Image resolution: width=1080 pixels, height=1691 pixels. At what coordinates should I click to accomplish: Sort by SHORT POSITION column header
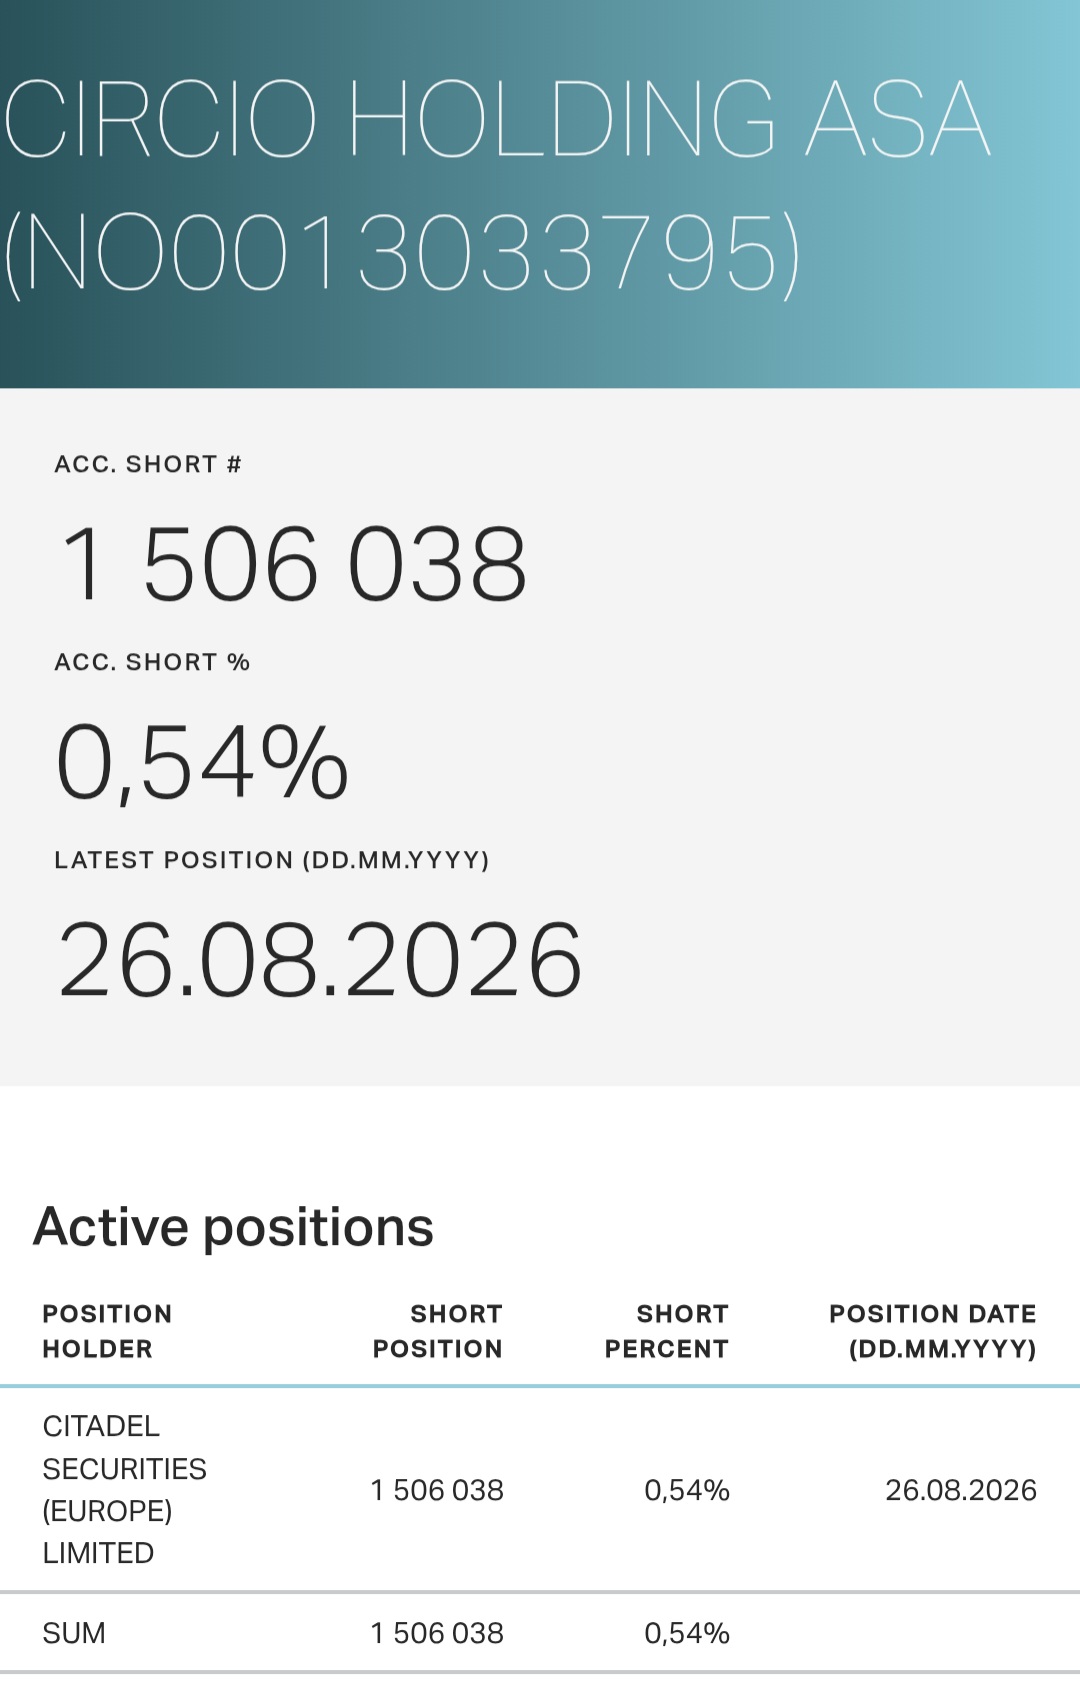[438, 1331]
